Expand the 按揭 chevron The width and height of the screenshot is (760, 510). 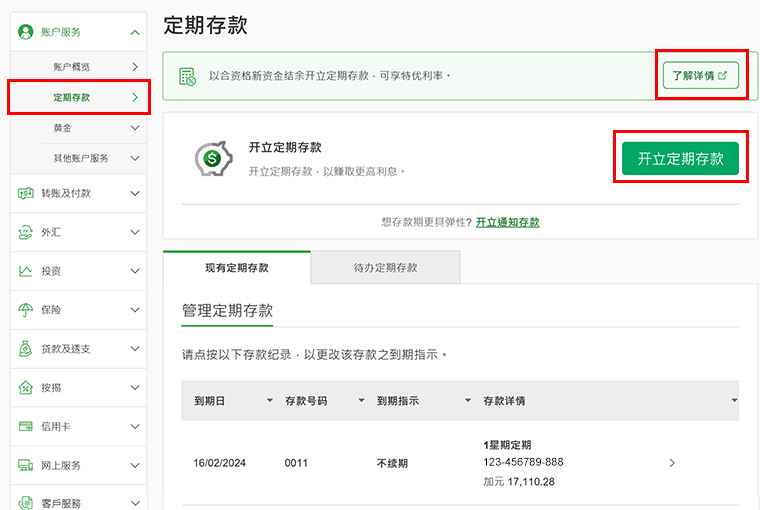(x=135, y=387)
